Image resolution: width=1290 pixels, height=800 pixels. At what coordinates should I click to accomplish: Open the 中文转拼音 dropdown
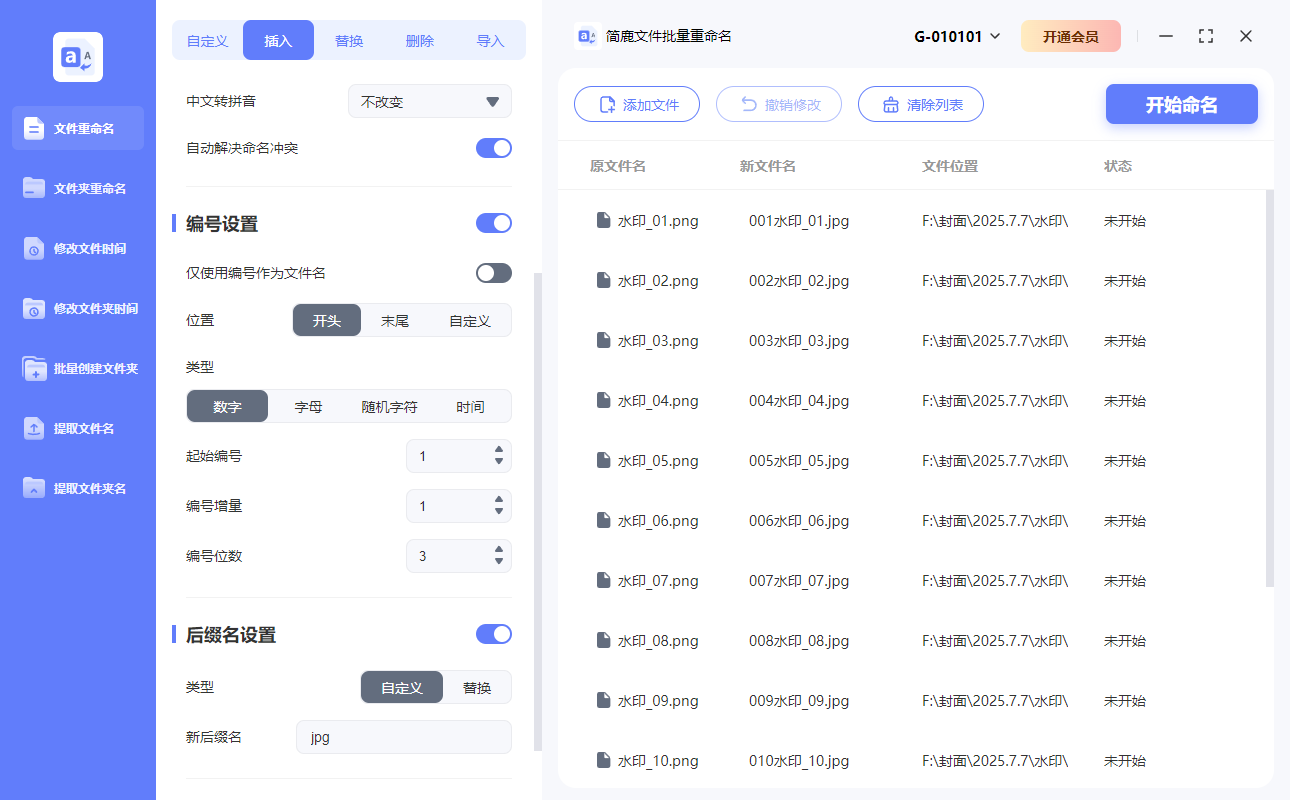coord(429,101)
